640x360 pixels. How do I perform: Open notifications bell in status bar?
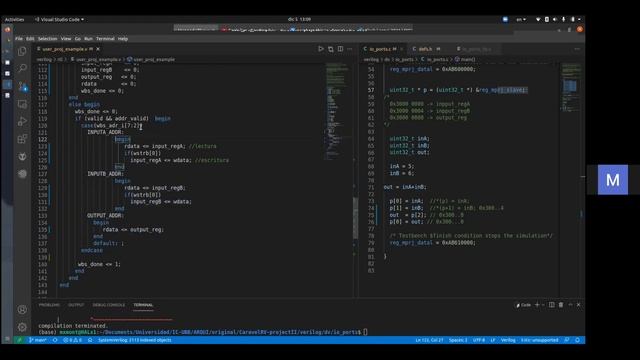pos(577,340)
